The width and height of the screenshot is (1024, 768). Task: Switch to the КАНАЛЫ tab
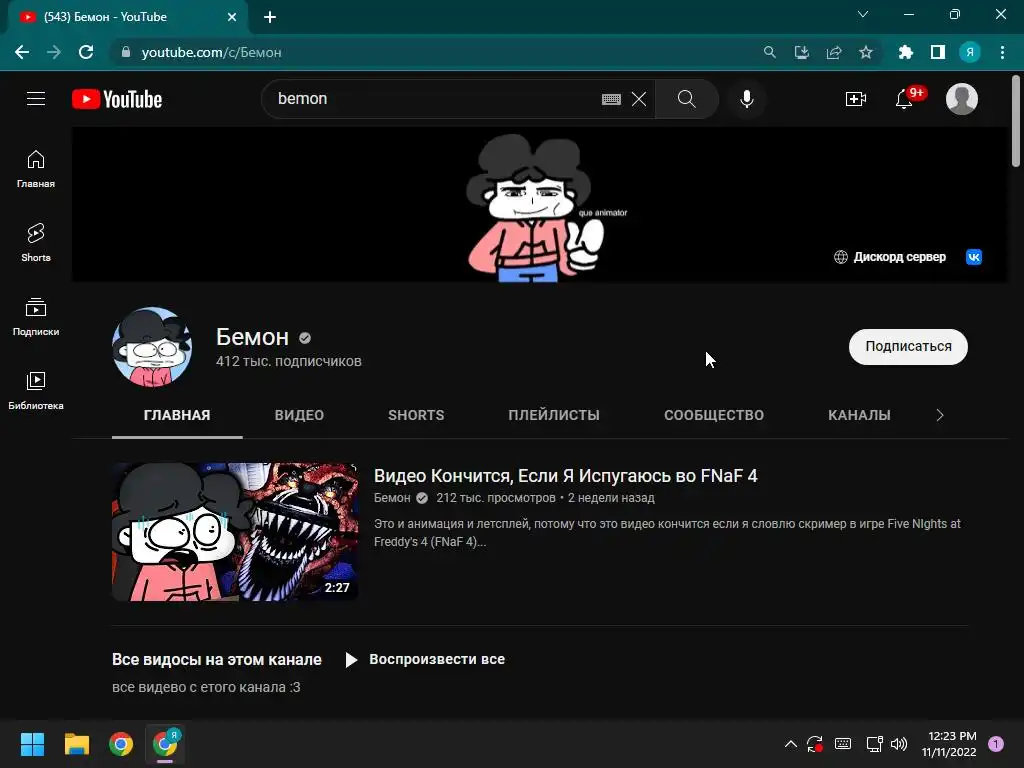(x=859, y=415)
